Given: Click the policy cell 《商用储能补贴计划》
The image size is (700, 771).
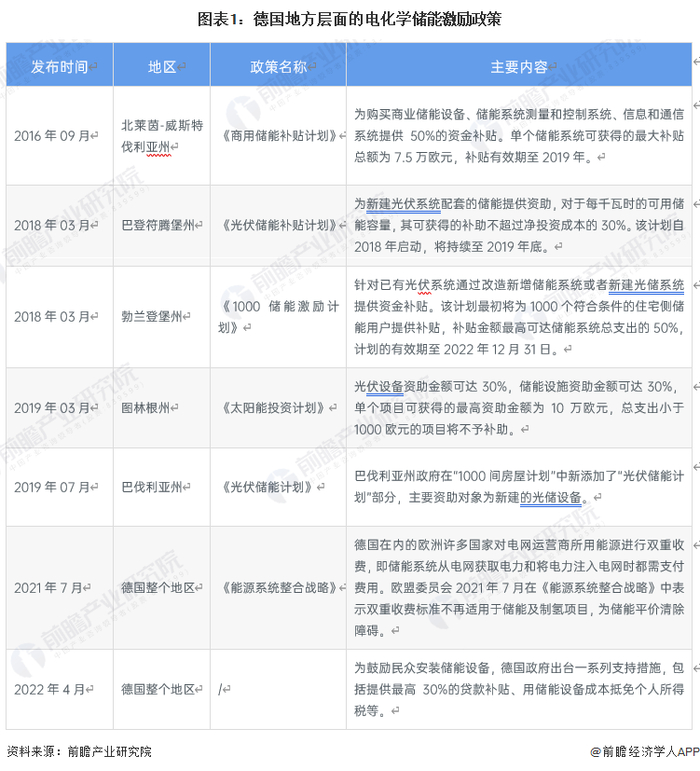Looking at the screenshot, I should pyautogui.click(x=279, y=136).
